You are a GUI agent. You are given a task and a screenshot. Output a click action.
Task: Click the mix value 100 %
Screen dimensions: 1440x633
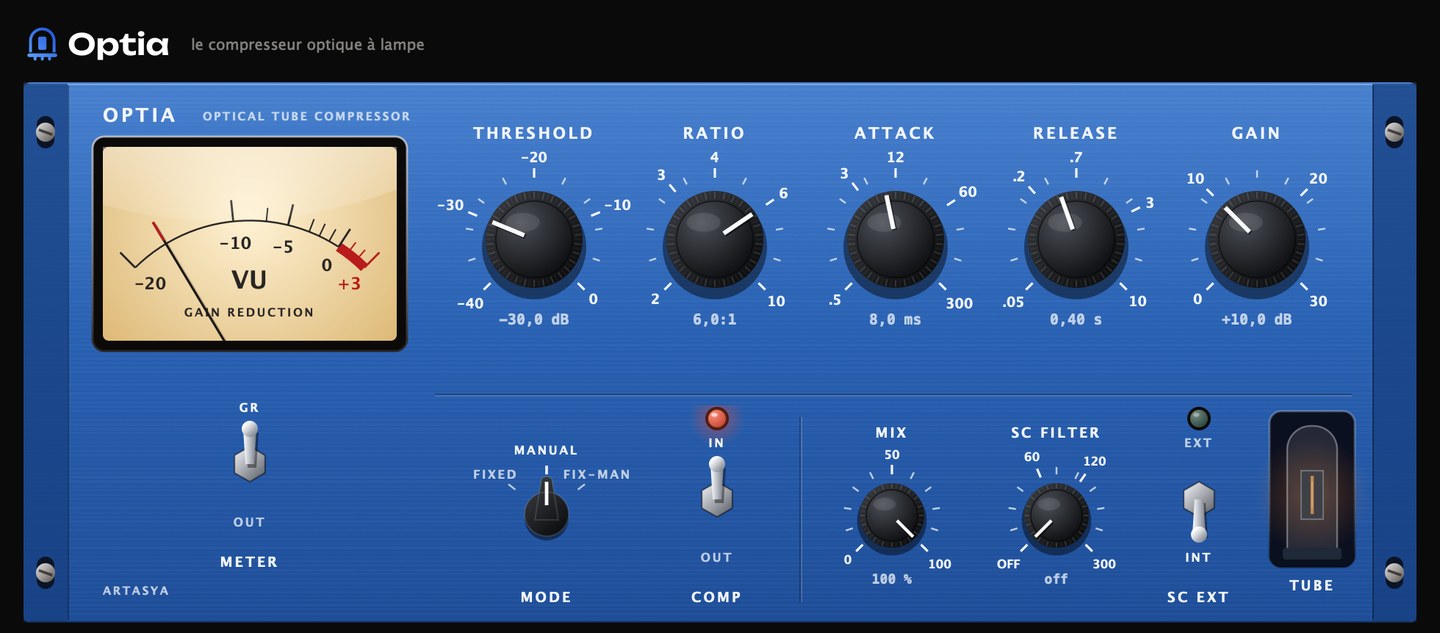coord(891,579)
